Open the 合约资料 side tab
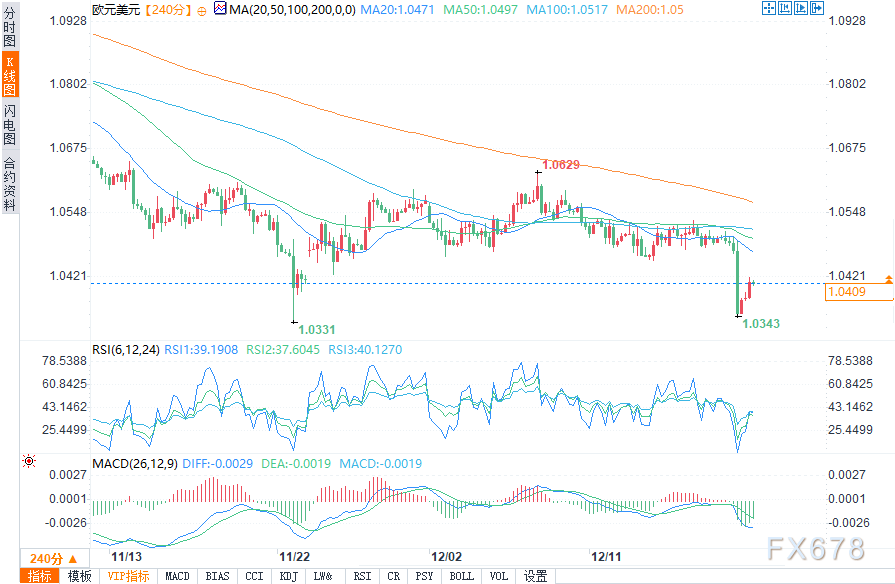This screenshot has height=584, width=895. [10, 183]
